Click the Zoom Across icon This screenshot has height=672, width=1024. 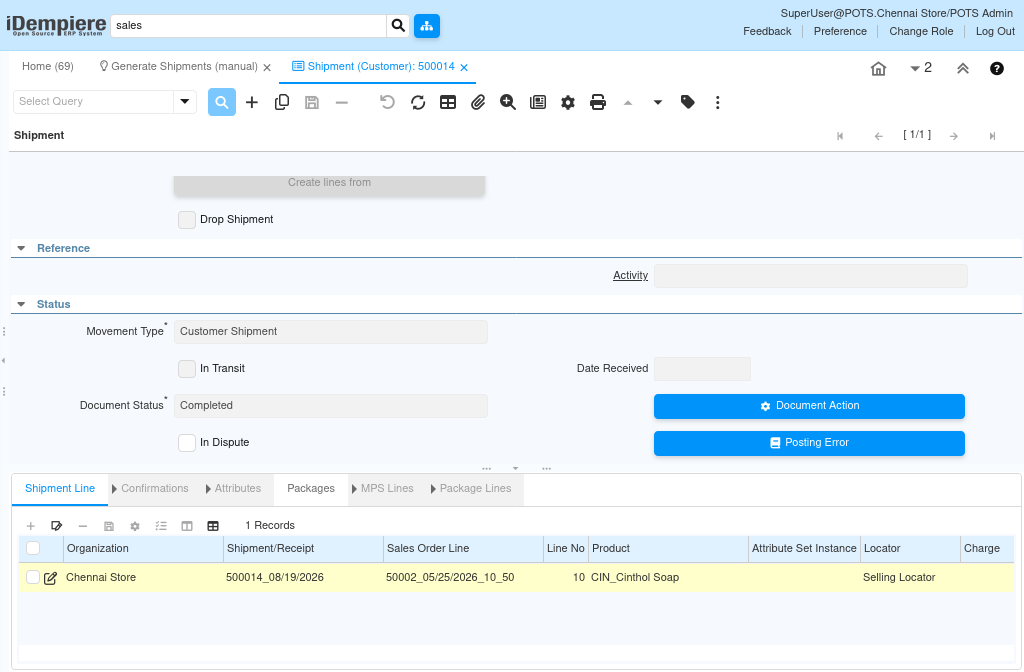(507, 102)
